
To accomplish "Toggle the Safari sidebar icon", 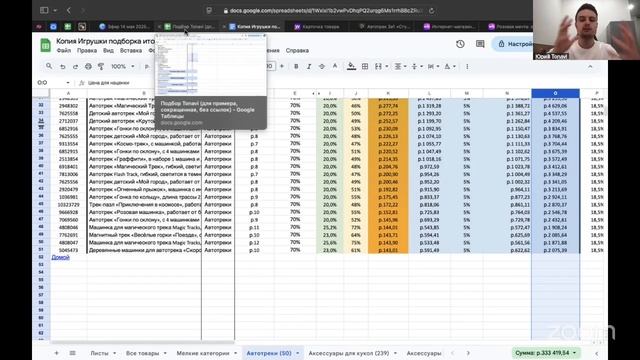I will point(44,10).
